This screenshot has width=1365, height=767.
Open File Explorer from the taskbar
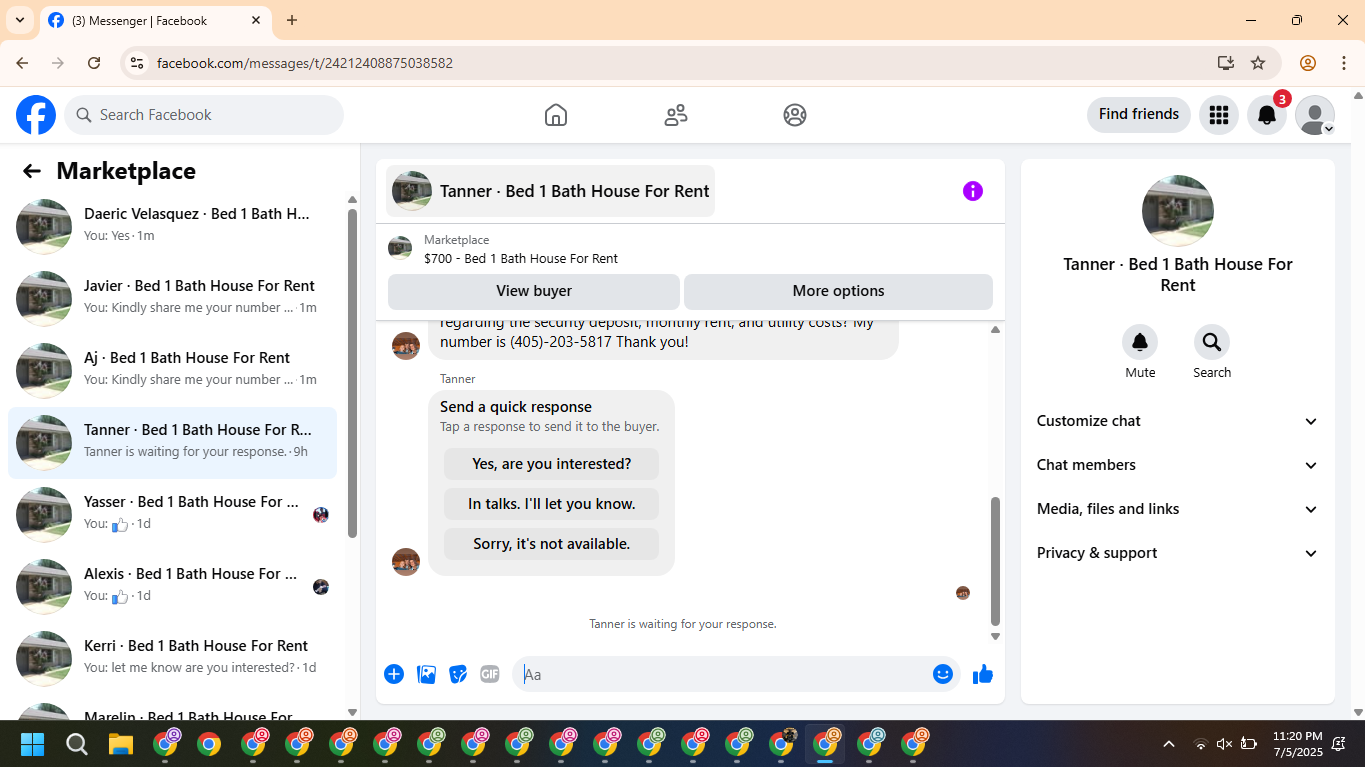pos(121,744)
